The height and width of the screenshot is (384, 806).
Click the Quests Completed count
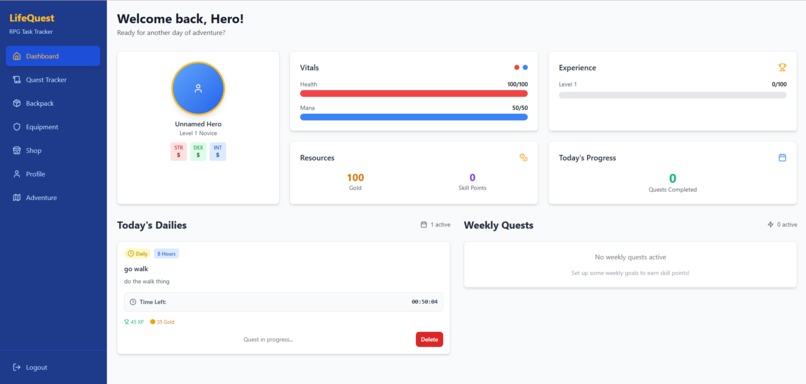click(672, 178)
